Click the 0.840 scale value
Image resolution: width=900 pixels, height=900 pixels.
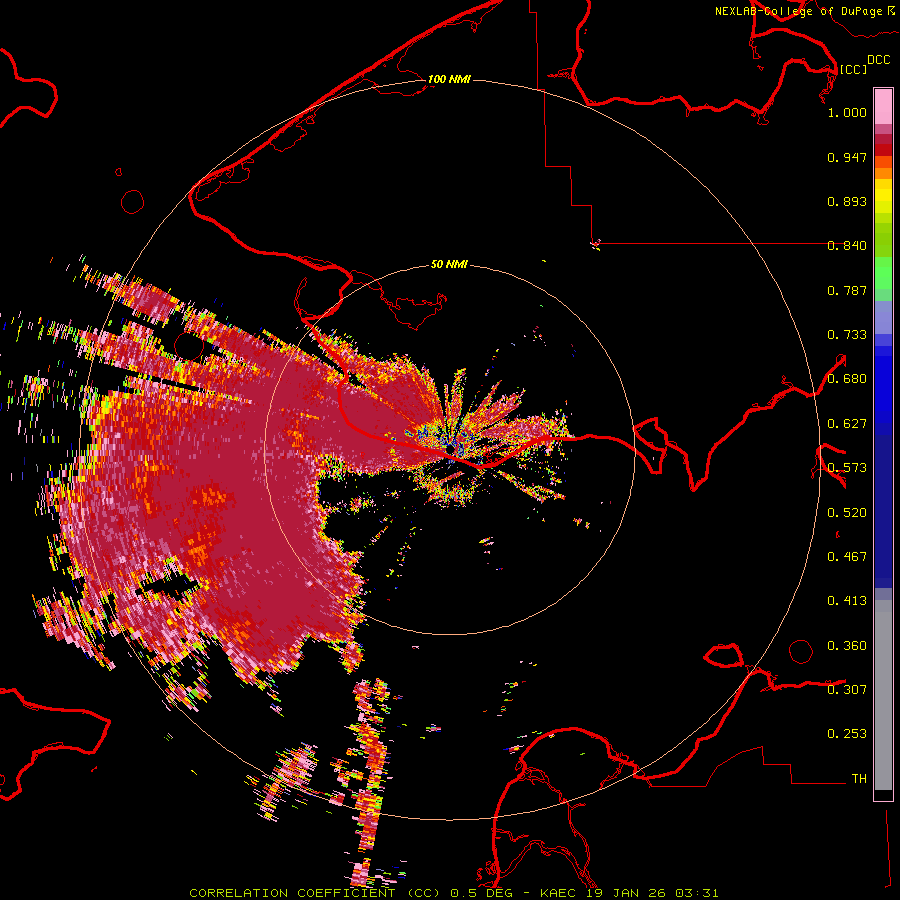tap(847, 246)
